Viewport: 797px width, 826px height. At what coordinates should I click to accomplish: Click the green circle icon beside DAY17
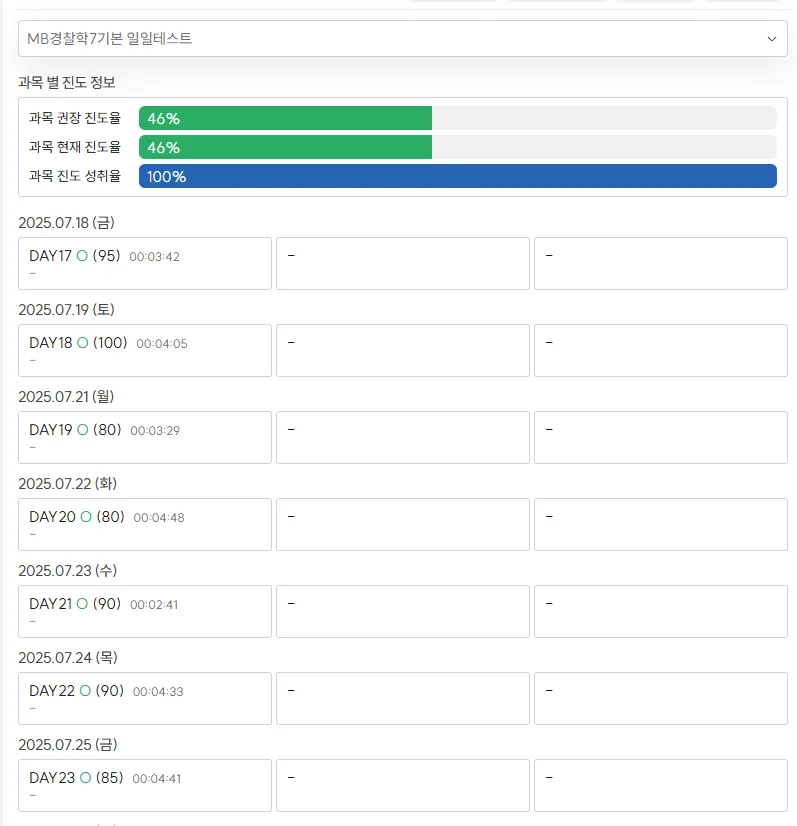[x=82, y=256]
